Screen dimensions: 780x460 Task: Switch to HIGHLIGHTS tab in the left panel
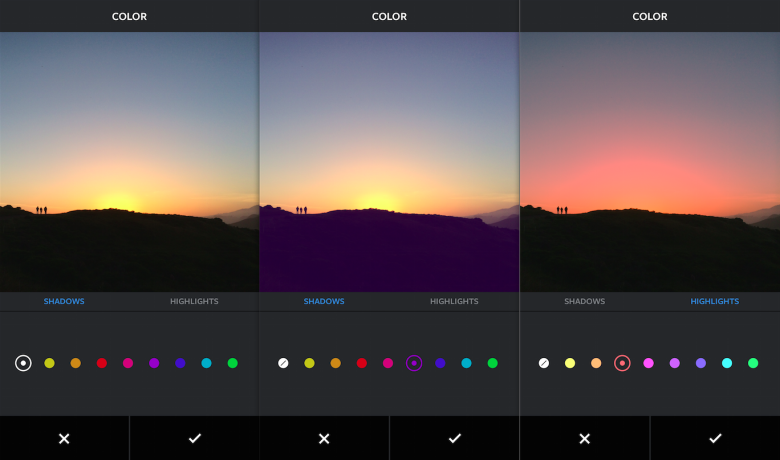coord(194,301)
